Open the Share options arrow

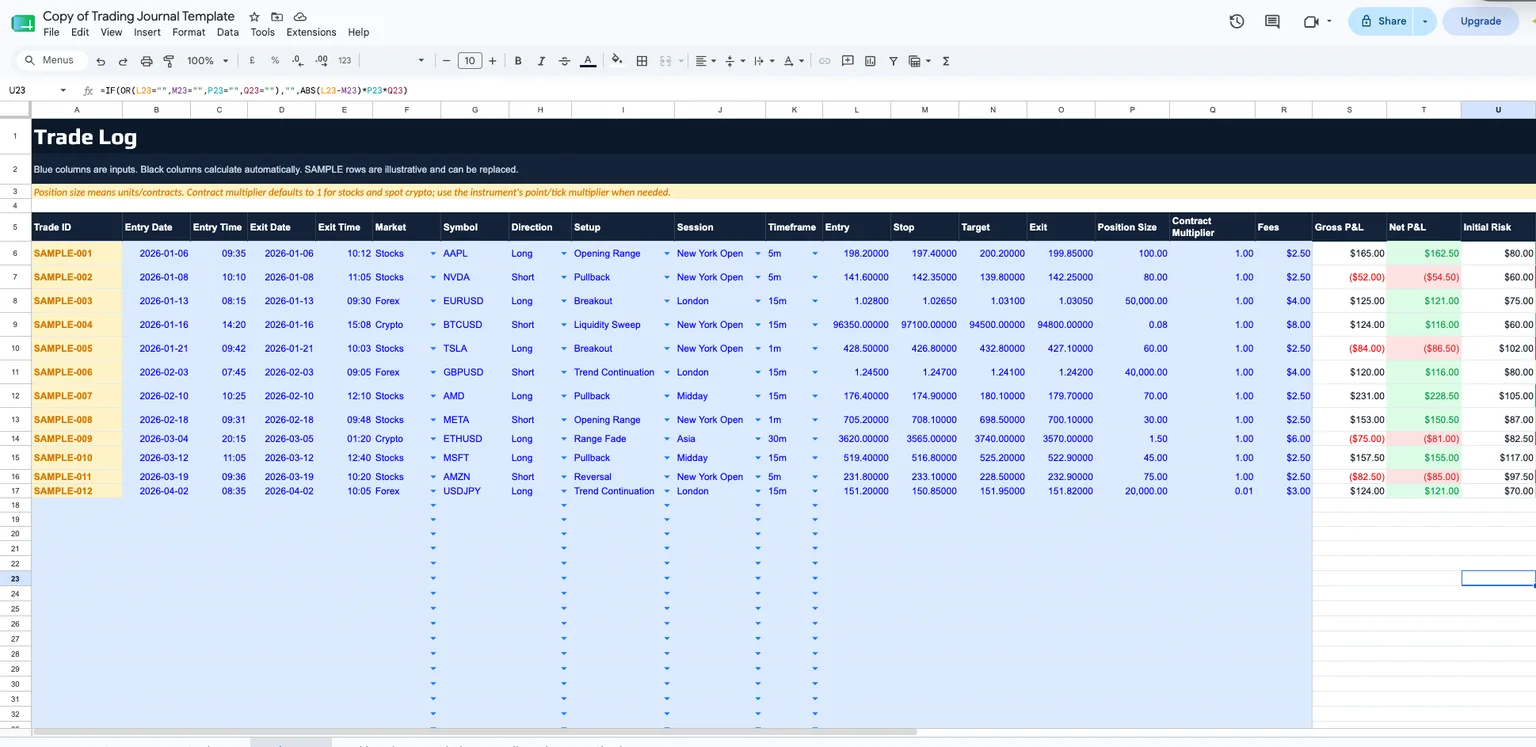coord(1426,21)
